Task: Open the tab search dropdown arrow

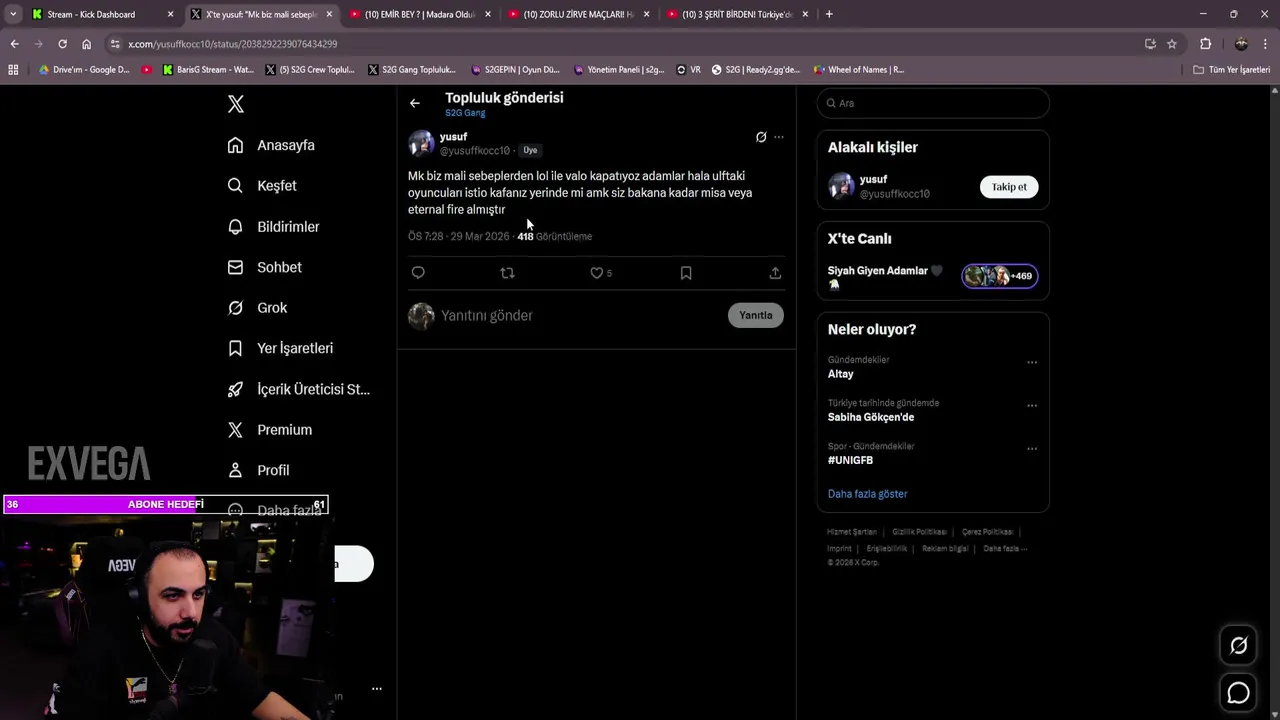Action: tap(12, 14)
